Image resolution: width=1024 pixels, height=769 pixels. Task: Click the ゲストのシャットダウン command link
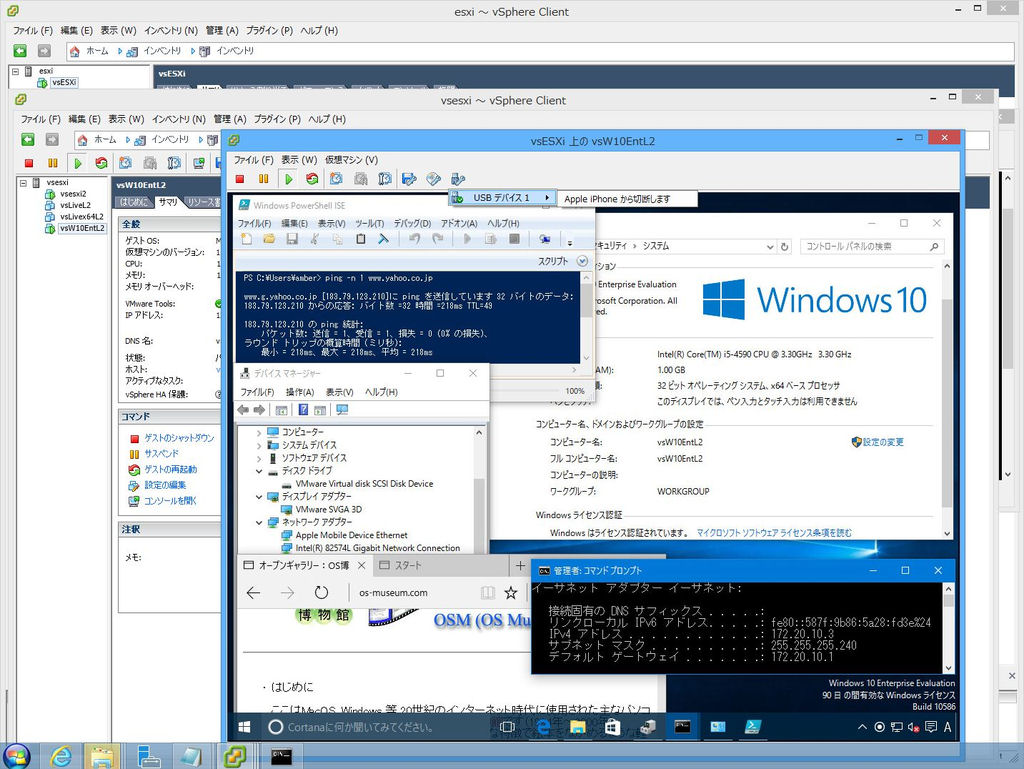tap(179, 438)
